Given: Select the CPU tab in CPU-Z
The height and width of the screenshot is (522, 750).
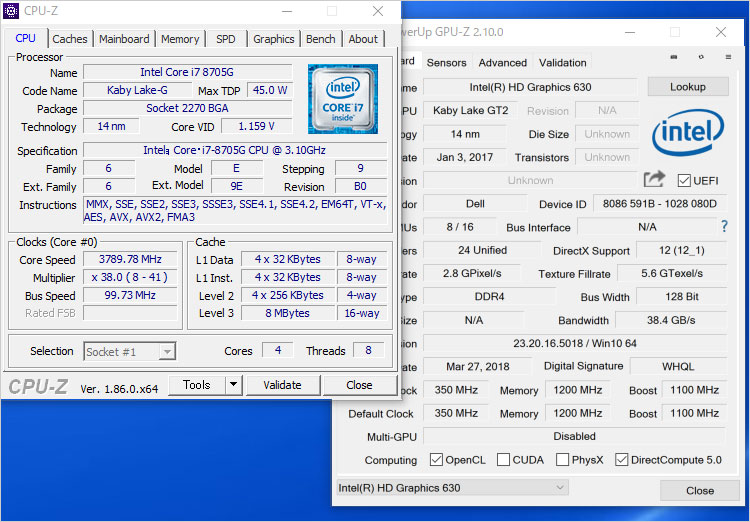Looking at the screenshot, I should tap(25, 38).
